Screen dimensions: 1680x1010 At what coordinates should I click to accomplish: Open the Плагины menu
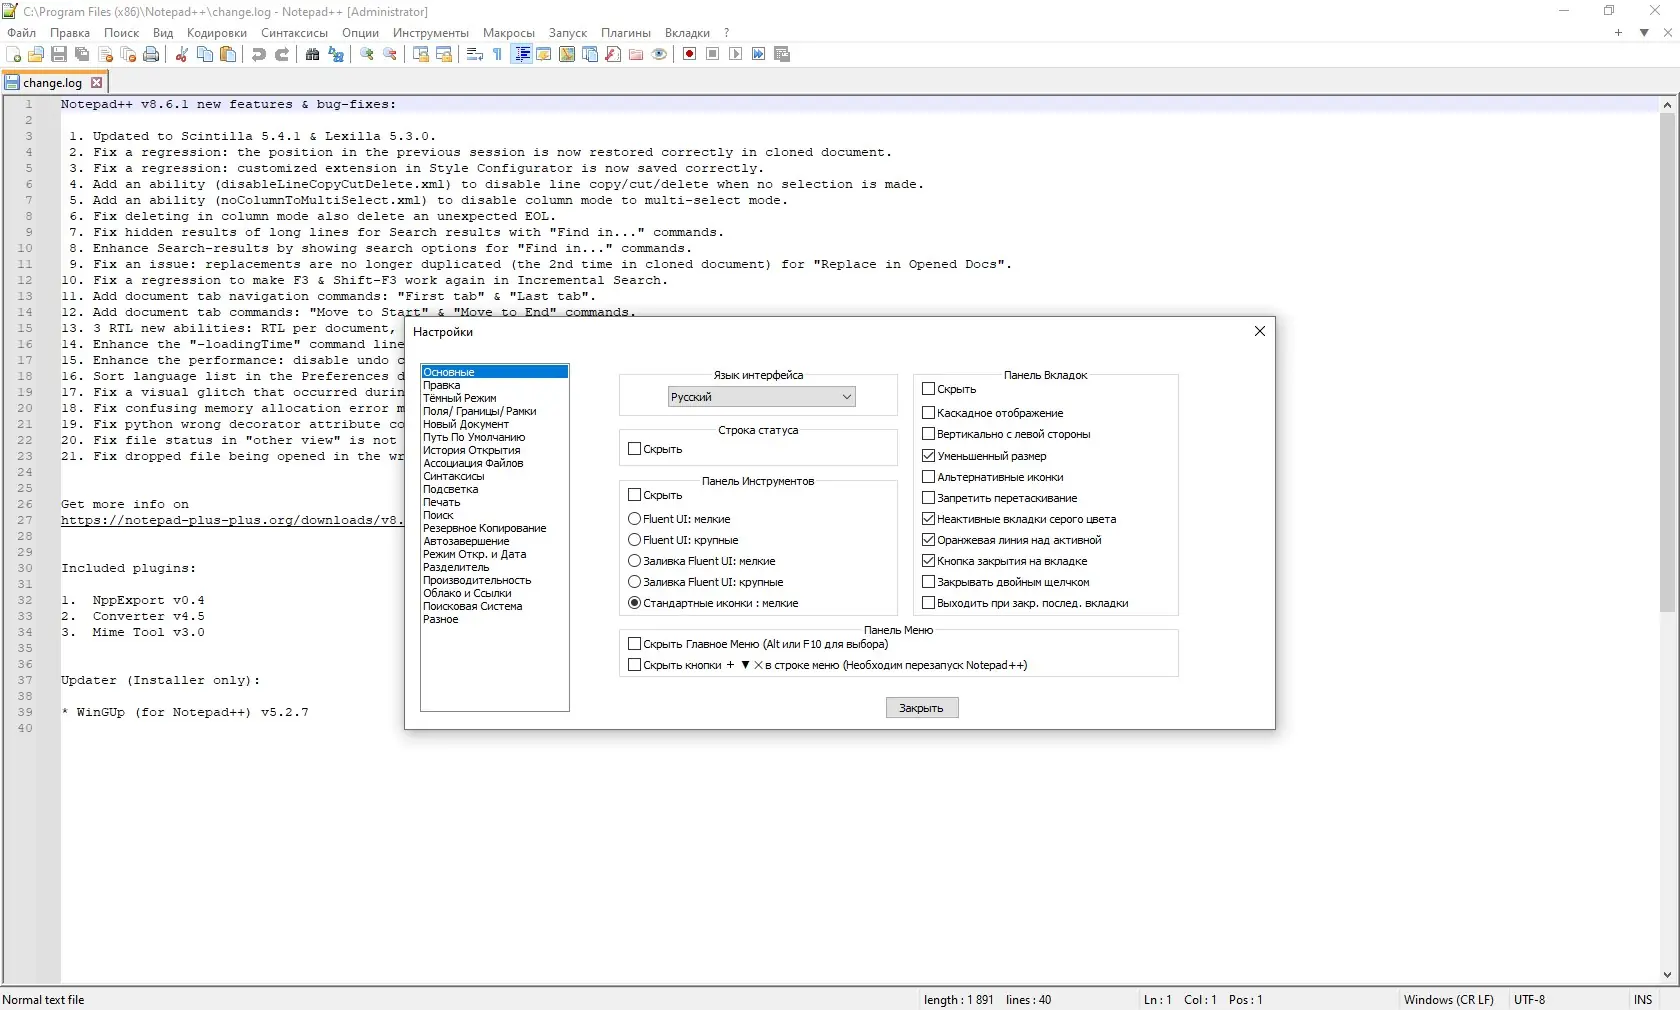(626, 33)
